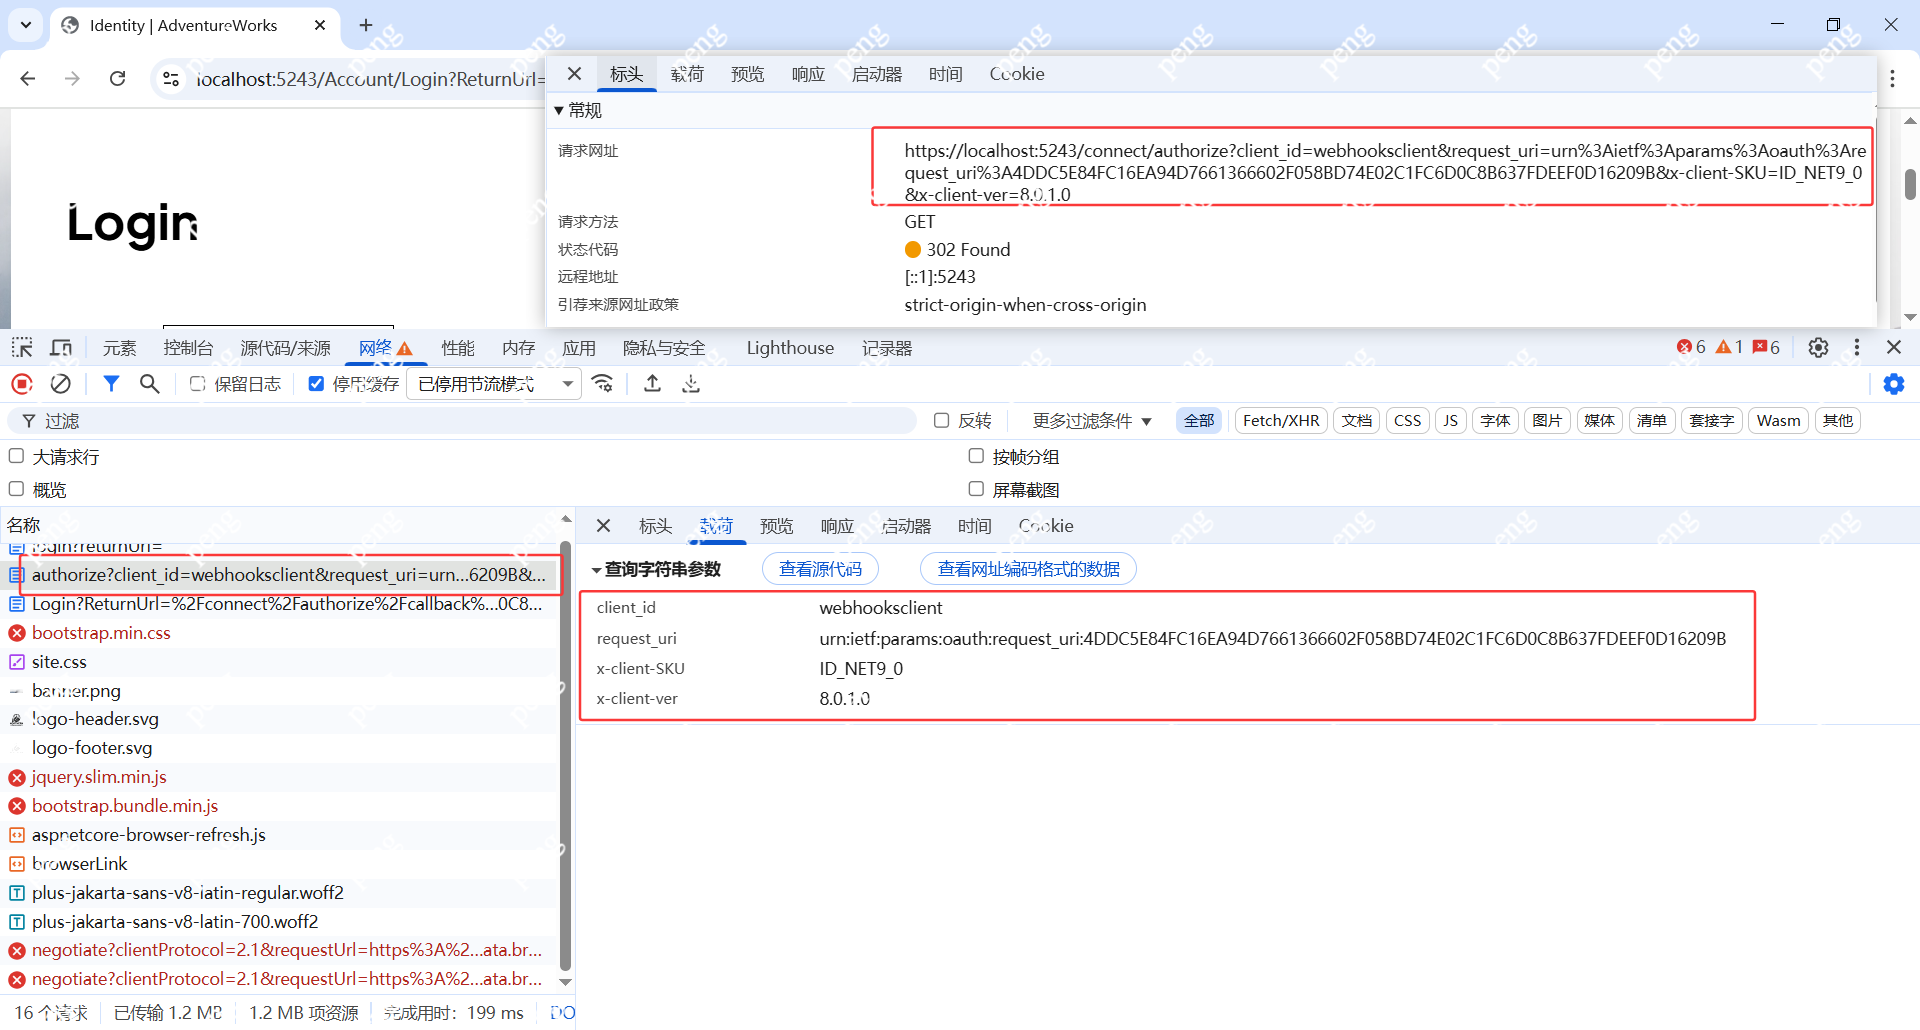Click 查看网址编码格式的数据 button
Screen dimensions: 1920x1030
(x=1028, y=569)
